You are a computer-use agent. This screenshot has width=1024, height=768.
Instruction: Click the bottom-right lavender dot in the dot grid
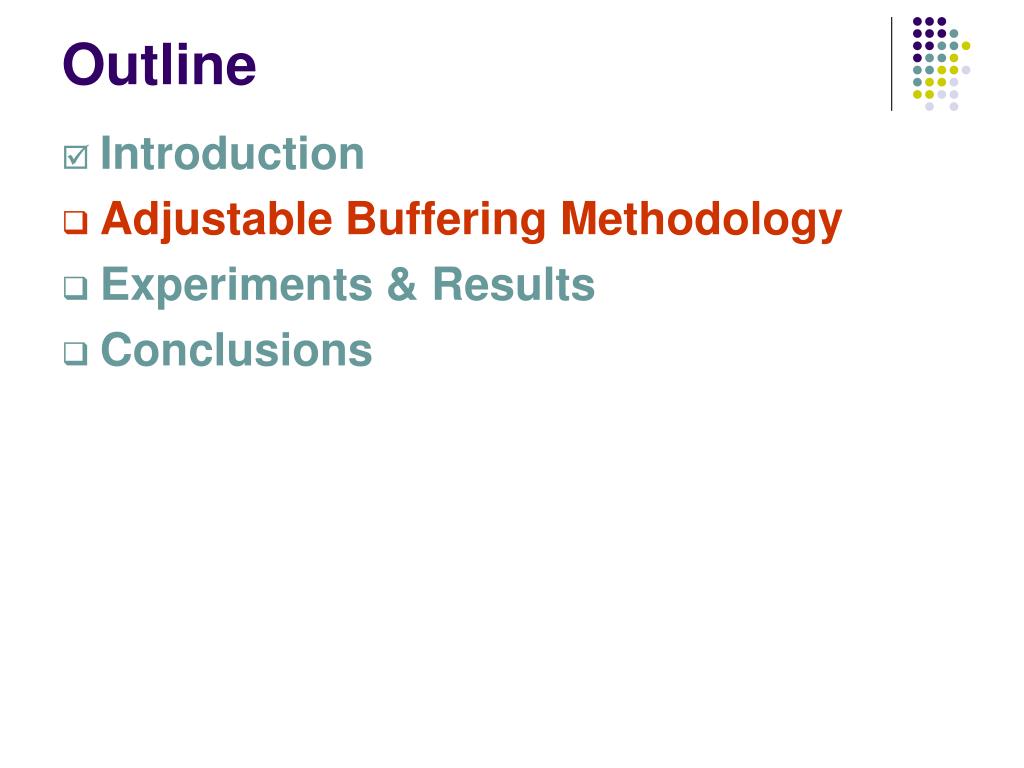click(x=953, y=106)
